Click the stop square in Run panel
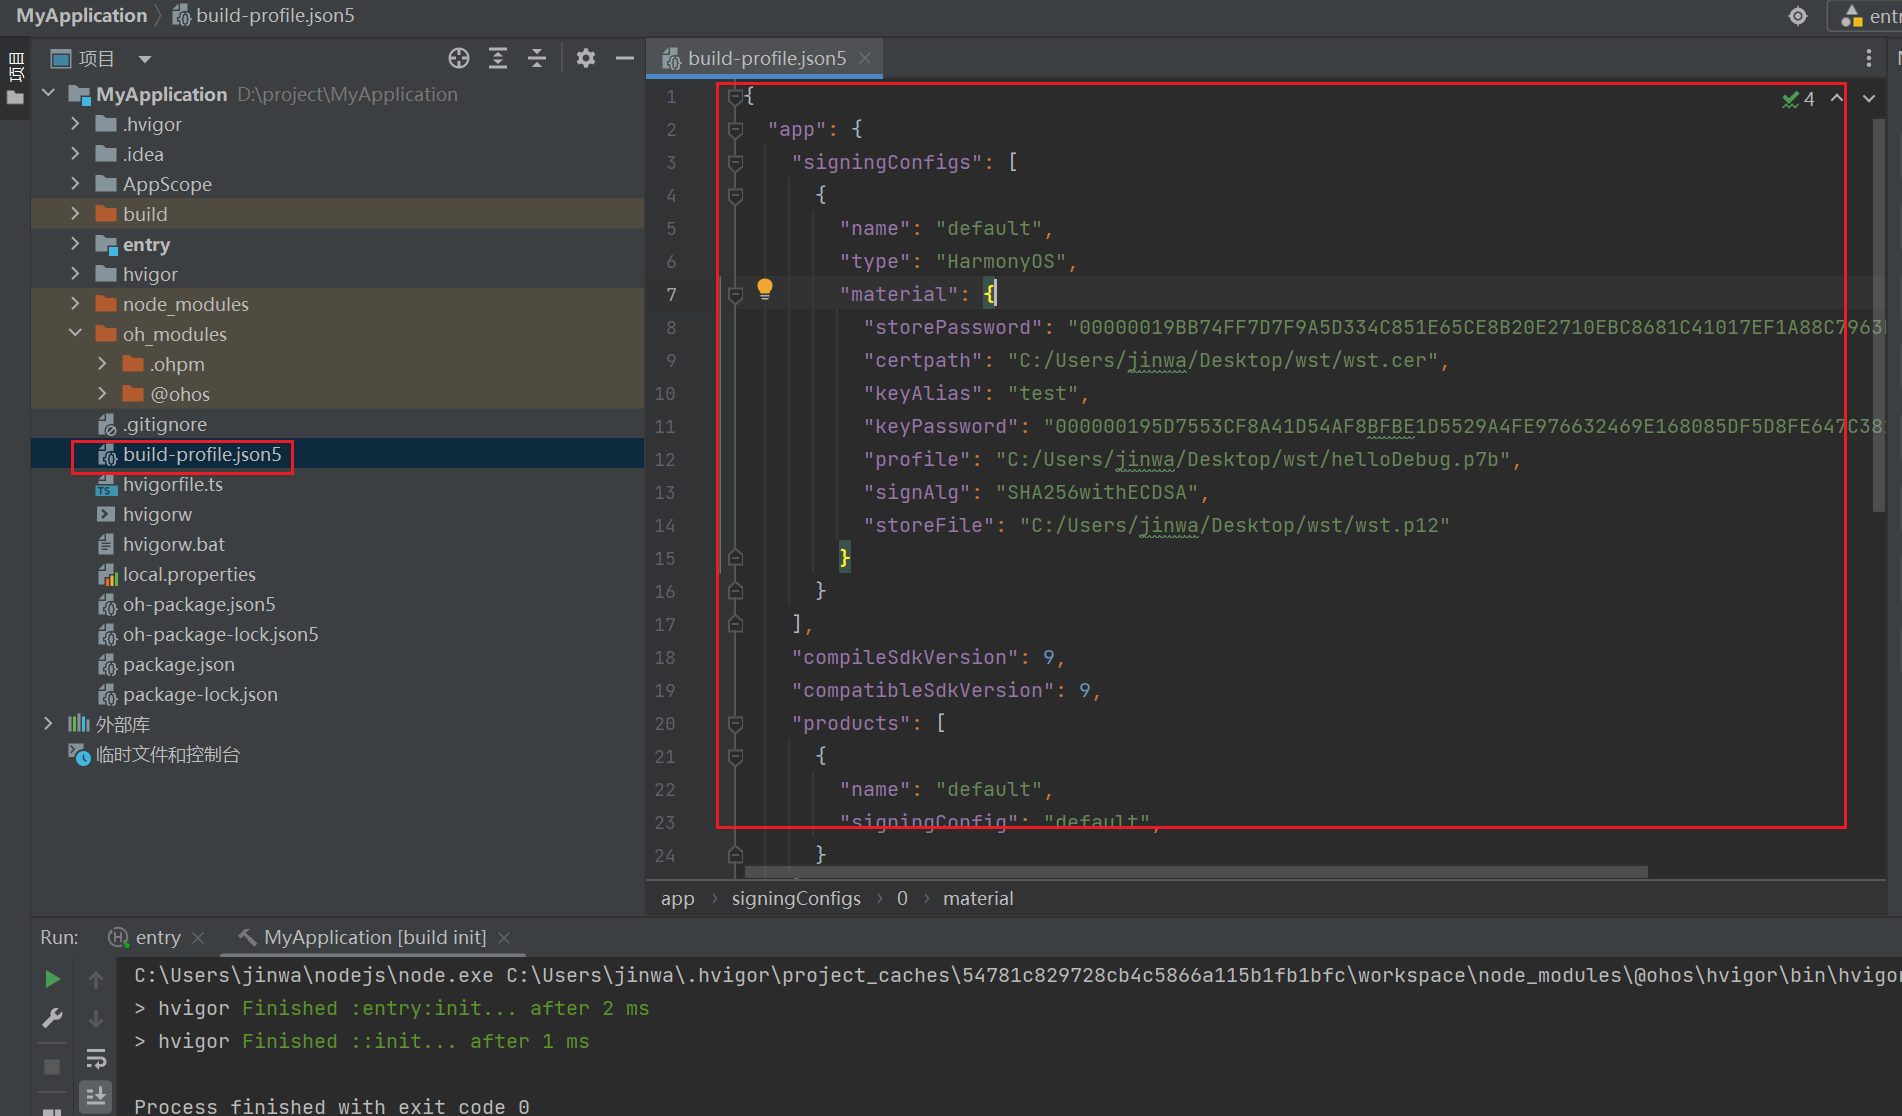 tap(52, 1067)
